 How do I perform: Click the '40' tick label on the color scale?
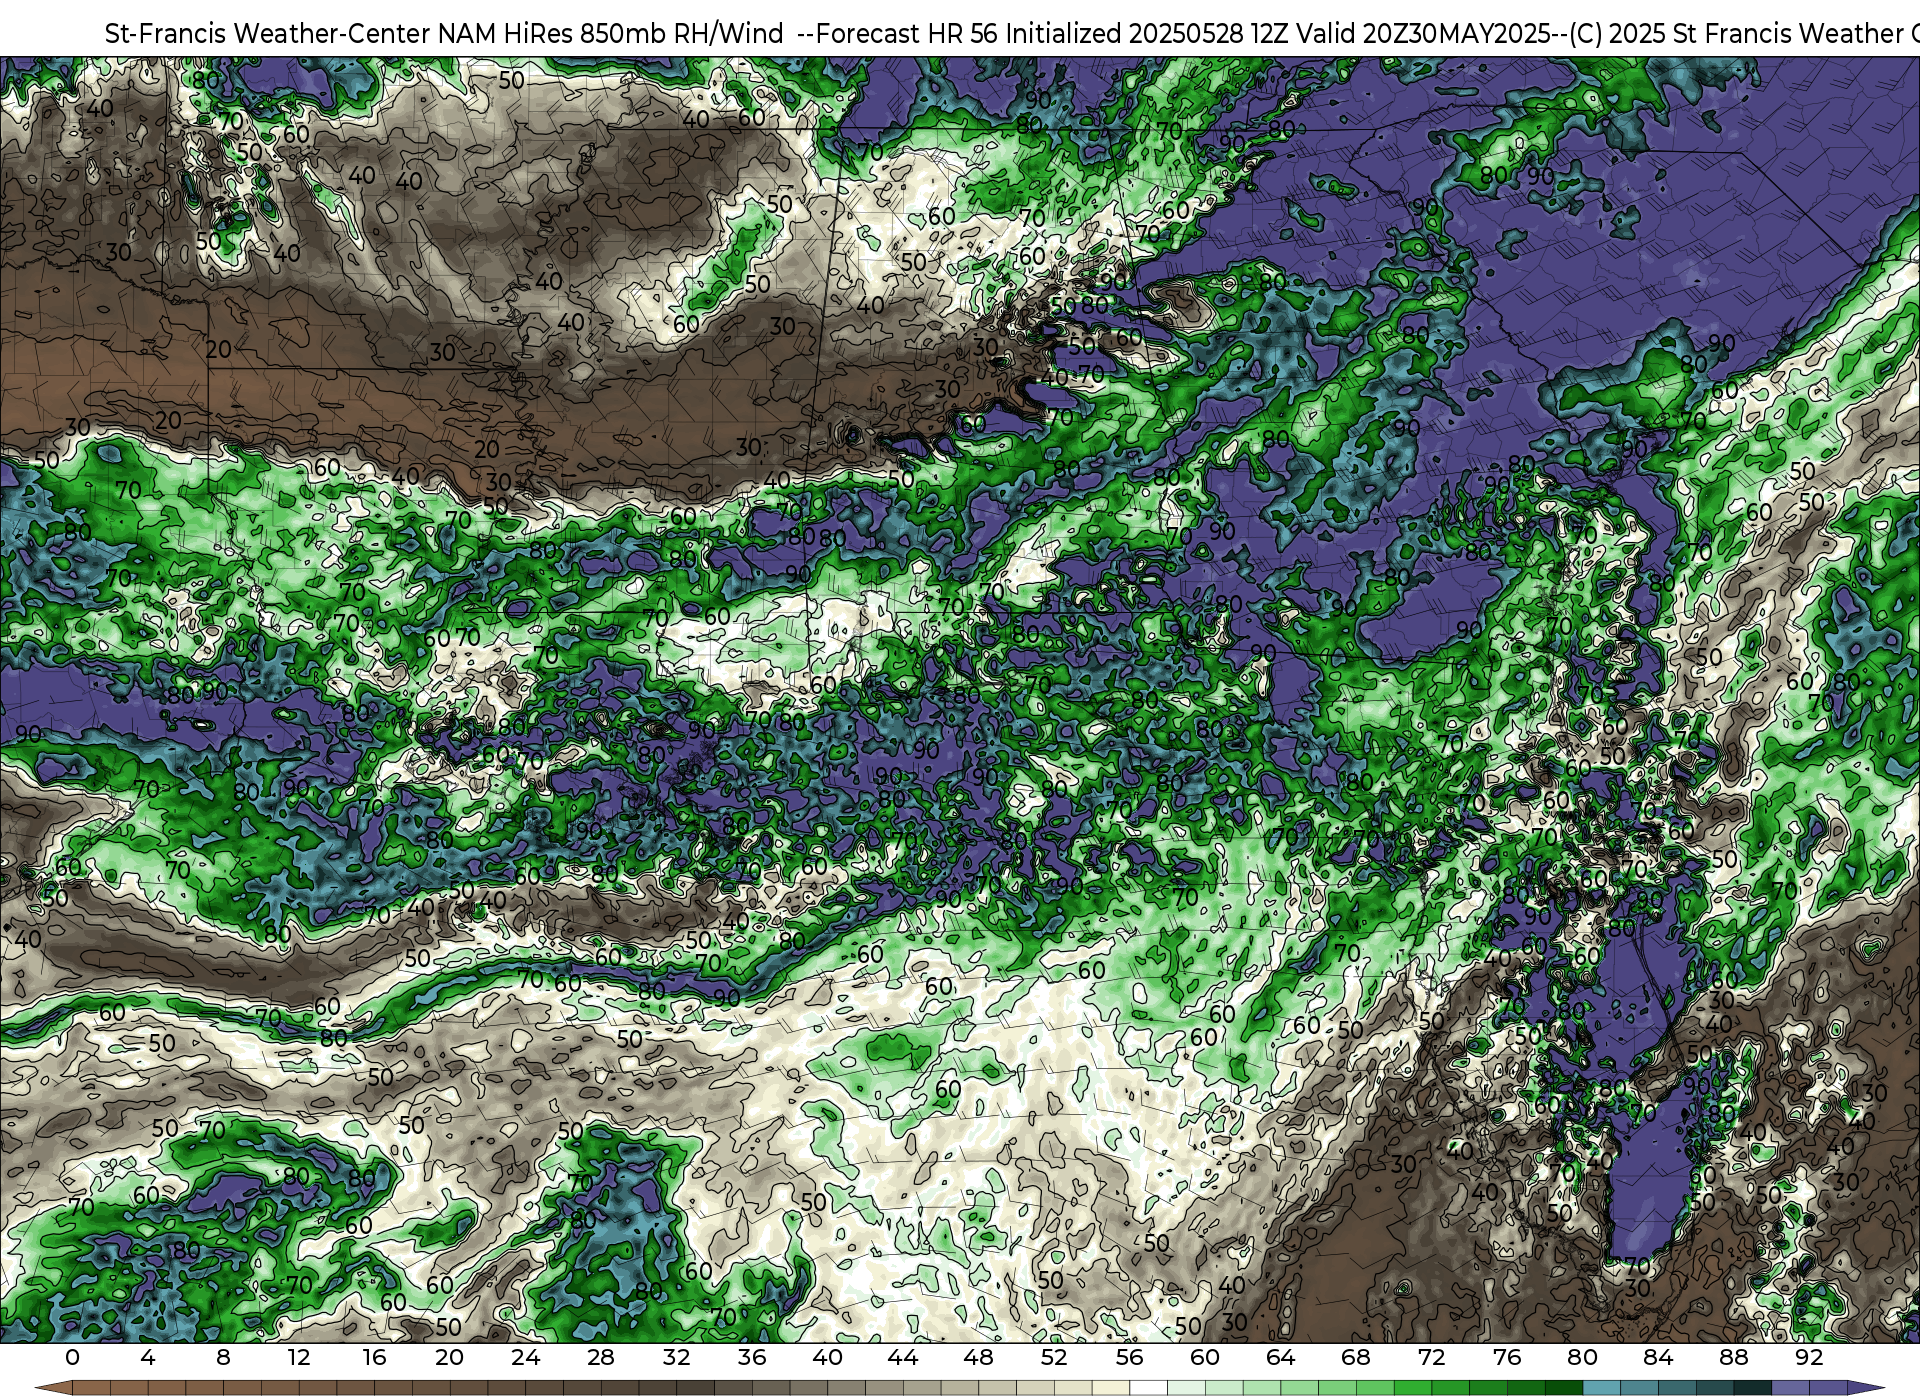tap(827, 1357)
